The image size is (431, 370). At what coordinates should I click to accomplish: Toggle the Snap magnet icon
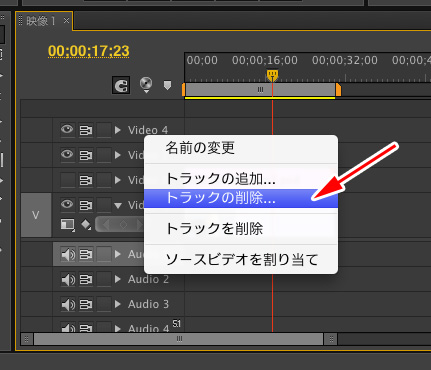tap(121, 86)
